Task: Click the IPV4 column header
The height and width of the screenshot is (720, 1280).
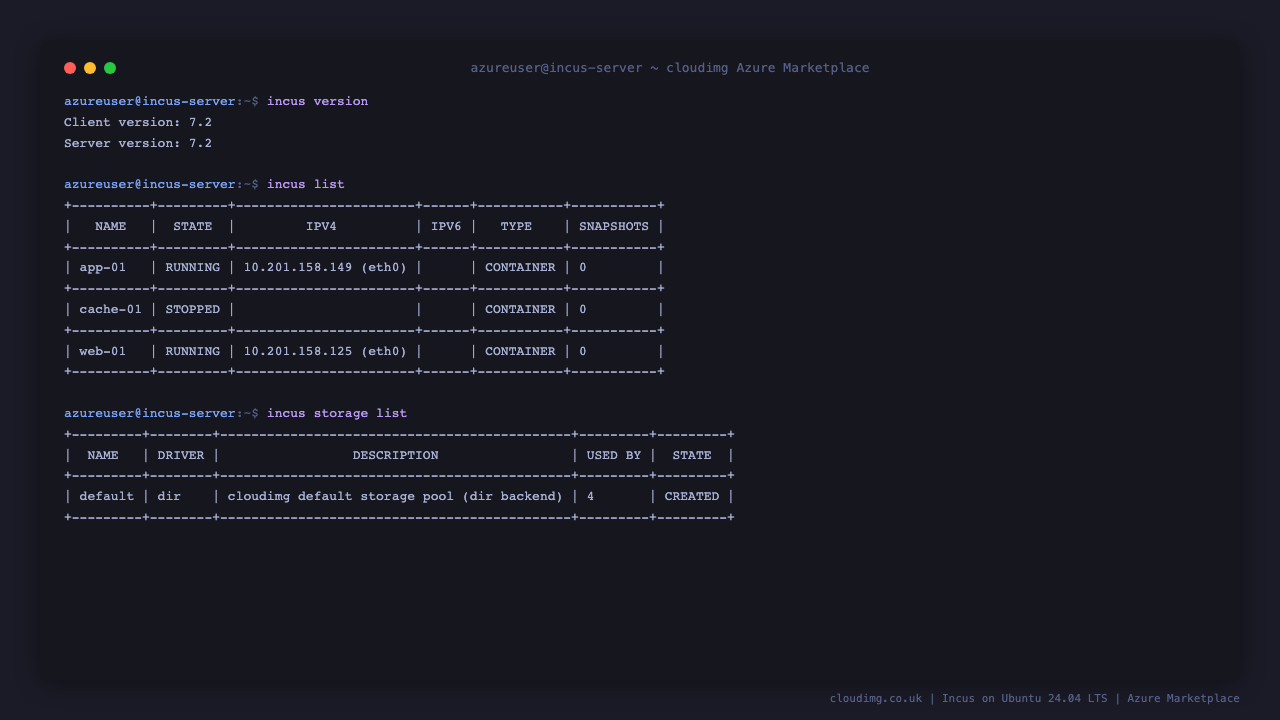Action: point(321,226)
